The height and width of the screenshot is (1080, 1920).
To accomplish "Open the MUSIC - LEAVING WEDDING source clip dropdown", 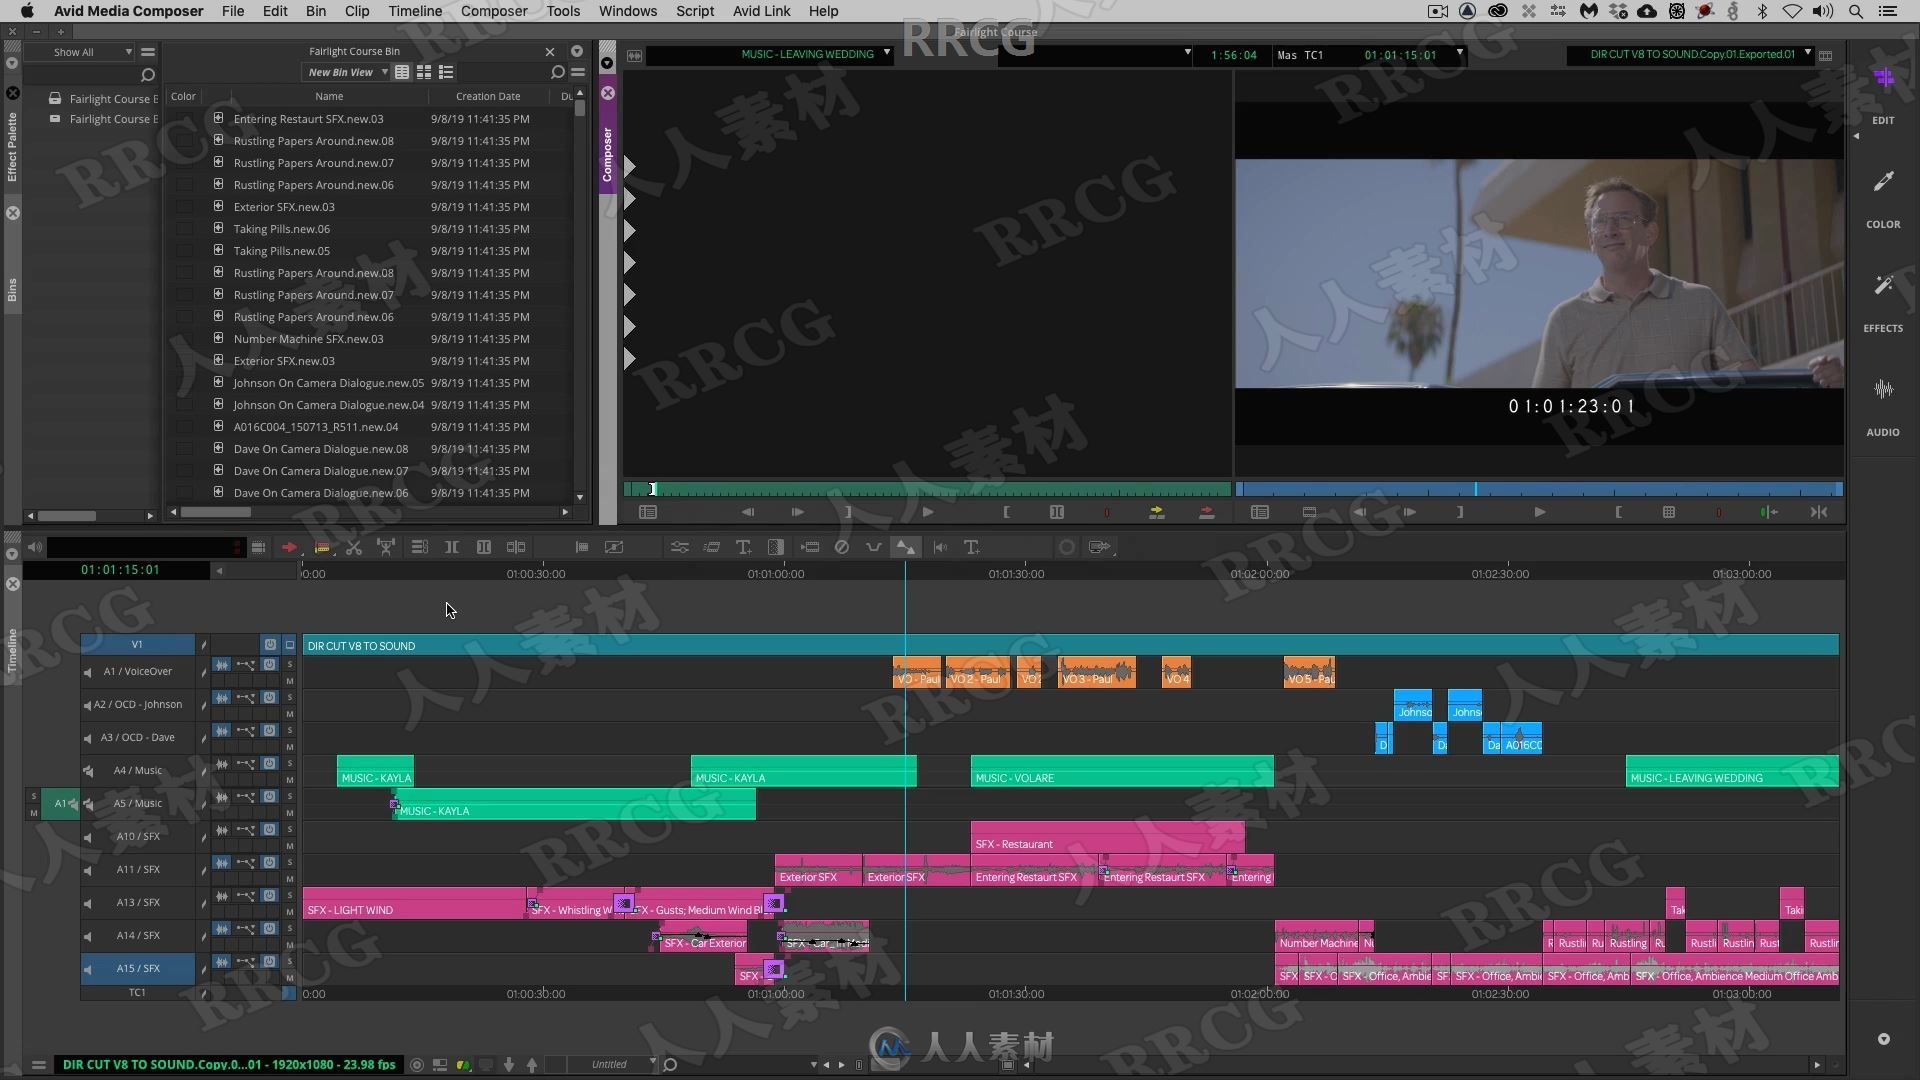I will 887,54.
